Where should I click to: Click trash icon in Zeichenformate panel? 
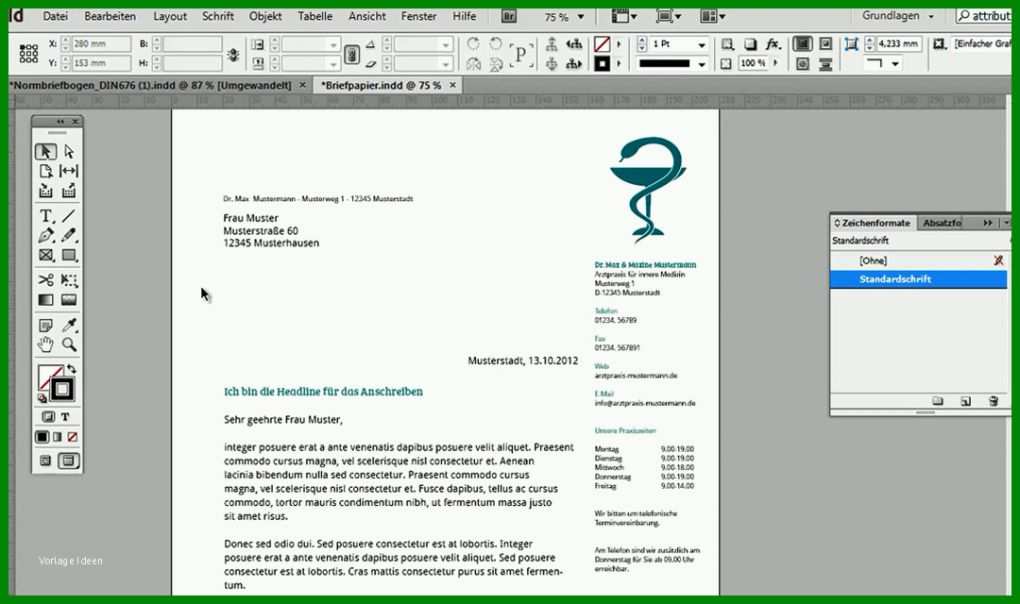tap(993, 402)
